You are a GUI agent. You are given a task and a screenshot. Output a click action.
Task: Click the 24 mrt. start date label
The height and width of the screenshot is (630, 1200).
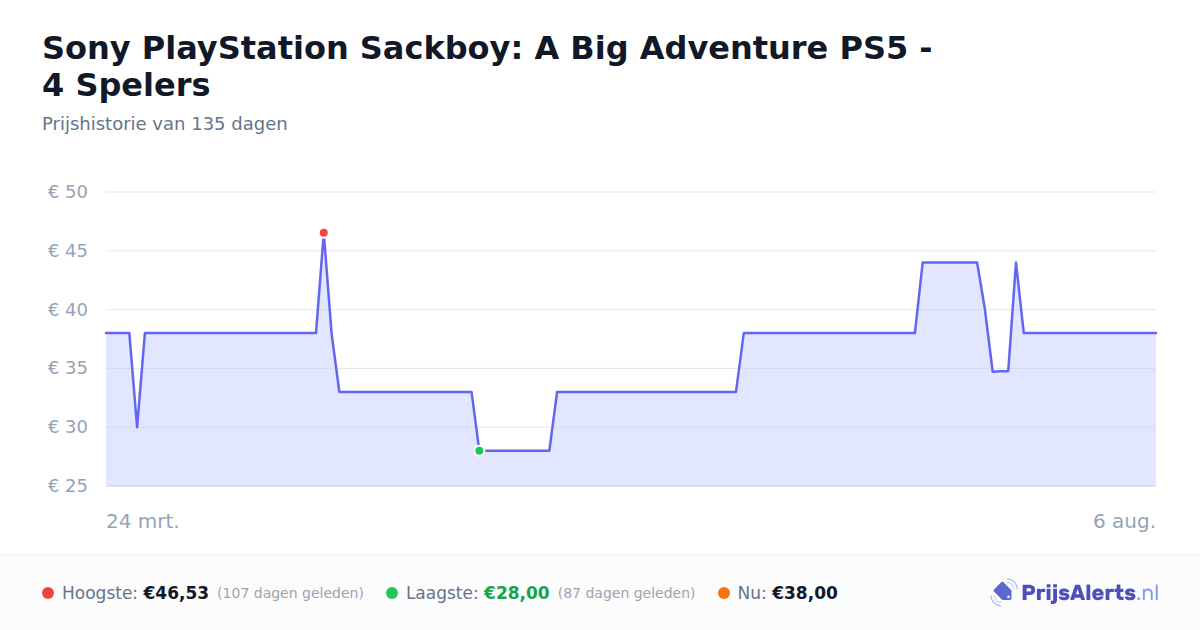pyautogui.click(x=143, y=521)
